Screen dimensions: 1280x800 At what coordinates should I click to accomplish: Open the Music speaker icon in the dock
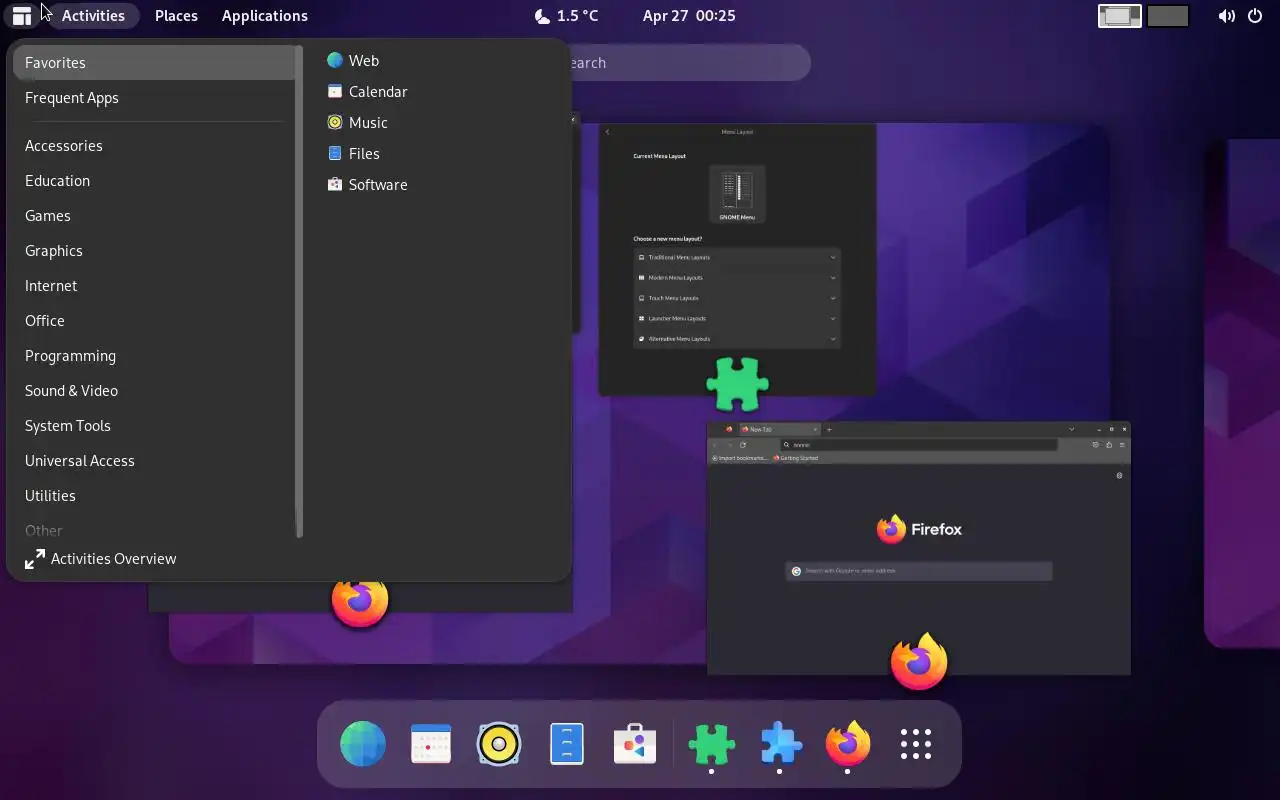(x=499, y=744)
